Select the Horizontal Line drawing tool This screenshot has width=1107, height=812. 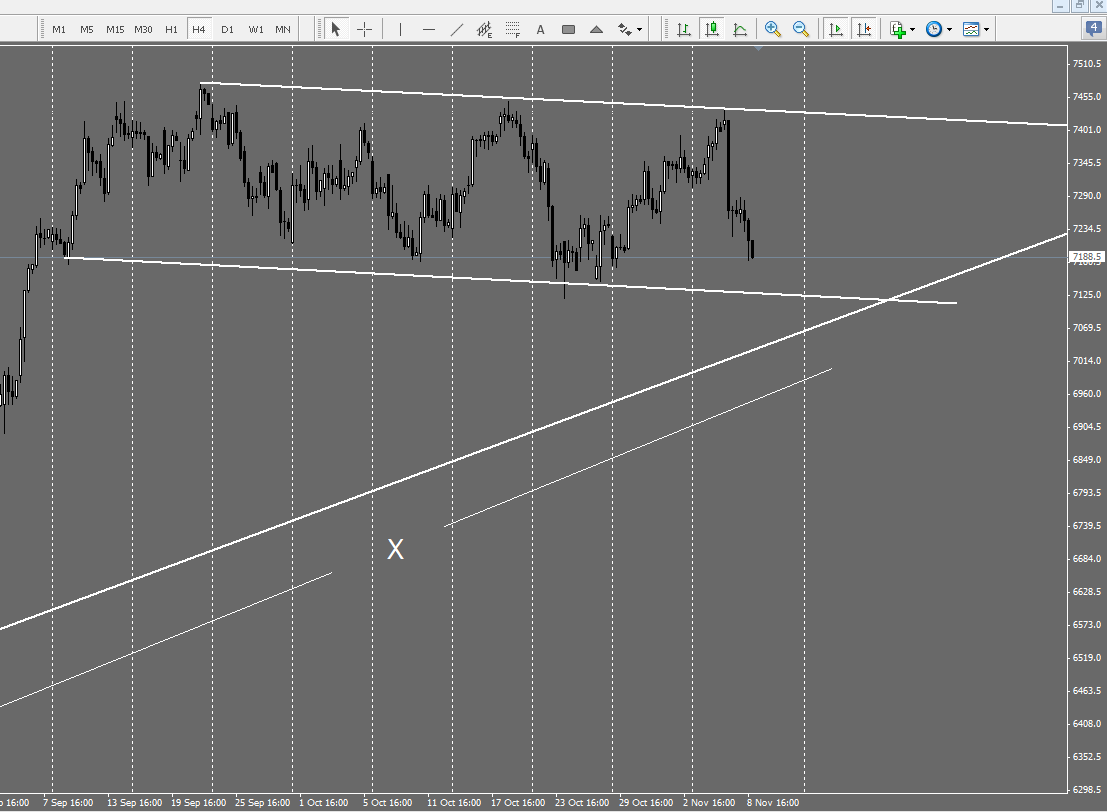pyautogui.click(x=428, y=29)
